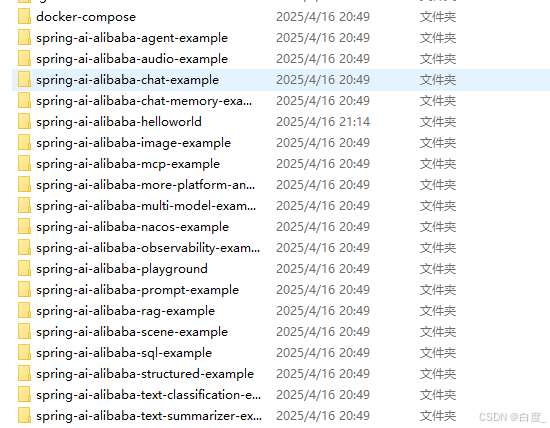
Task: Select the spring-ai-alibaba-prompt-example folder name
Action: (137, 290)
